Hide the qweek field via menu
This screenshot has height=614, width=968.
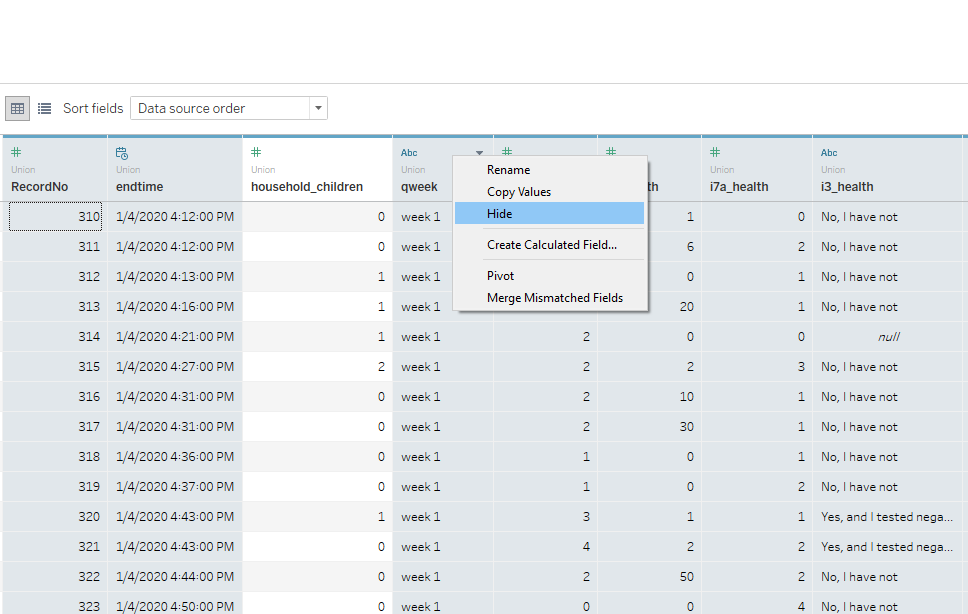click(499, 214)
